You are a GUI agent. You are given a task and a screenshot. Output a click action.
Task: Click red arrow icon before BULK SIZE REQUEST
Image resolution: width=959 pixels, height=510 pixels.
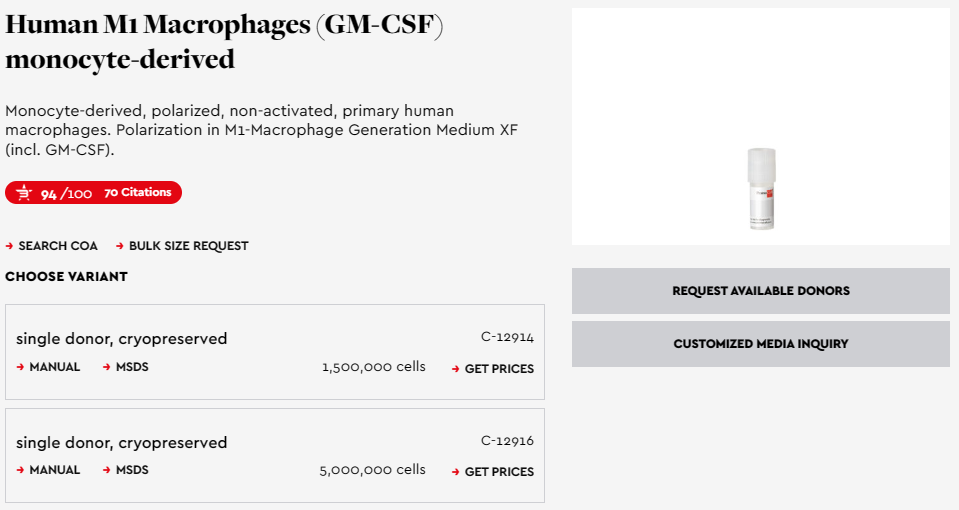[120, 246]
